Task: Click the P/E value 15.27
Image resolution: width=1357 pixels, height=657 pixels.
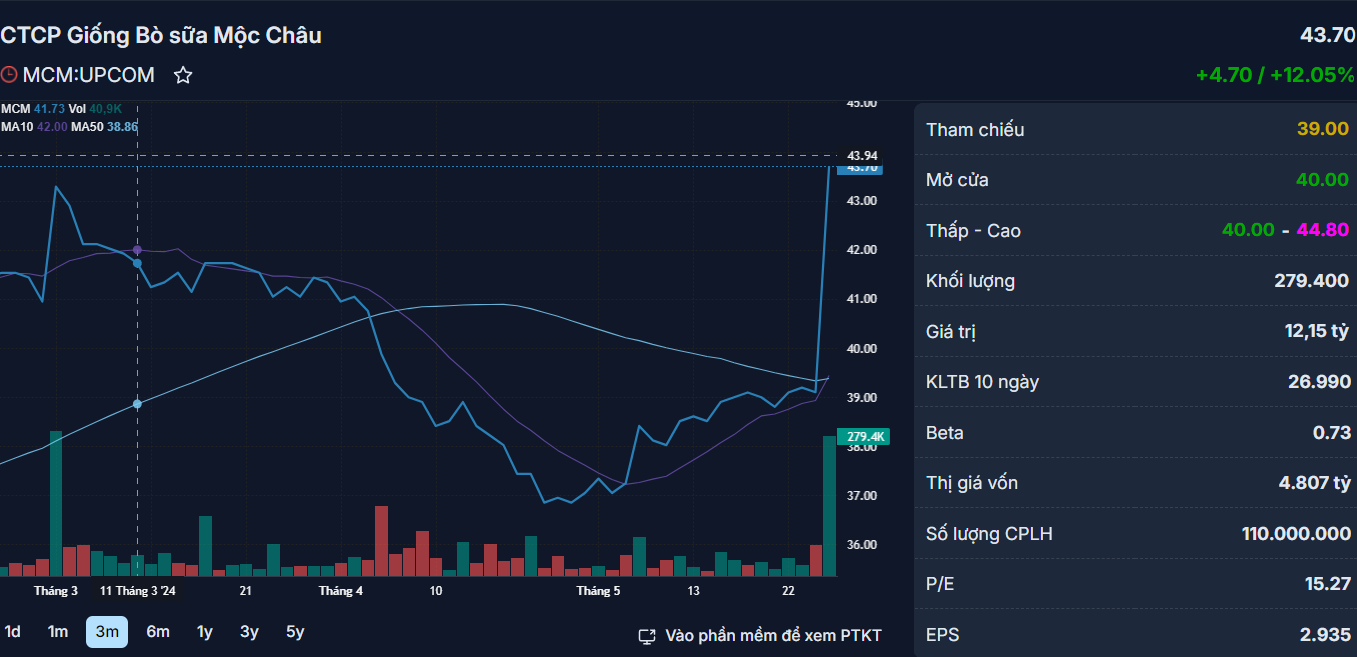Action: pyautogui.click(x=1328, y=584)
